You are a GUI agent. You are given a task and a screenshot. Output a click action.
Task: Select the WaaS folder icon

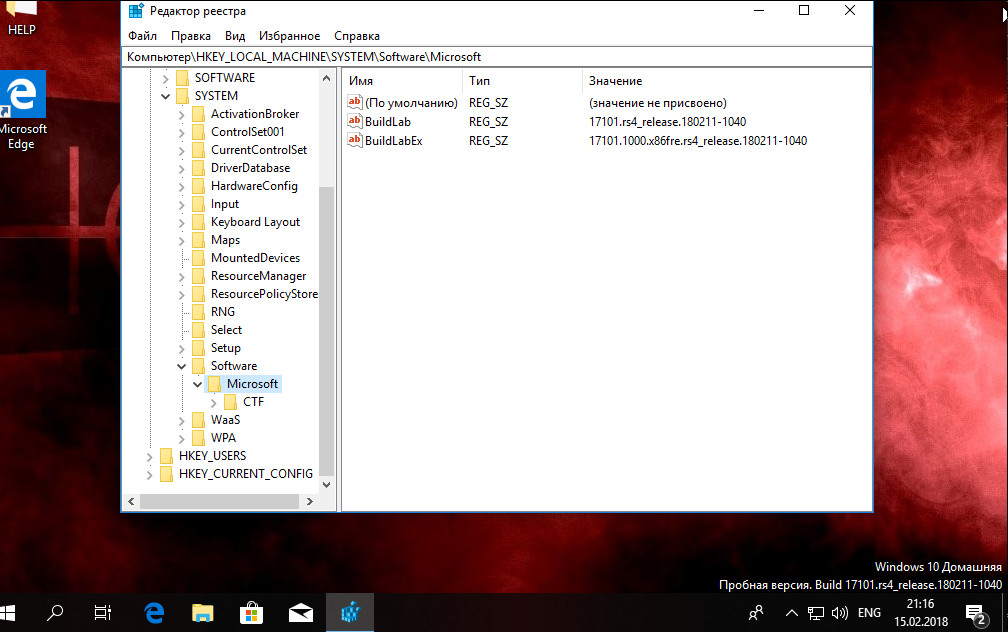click(199, 420)
